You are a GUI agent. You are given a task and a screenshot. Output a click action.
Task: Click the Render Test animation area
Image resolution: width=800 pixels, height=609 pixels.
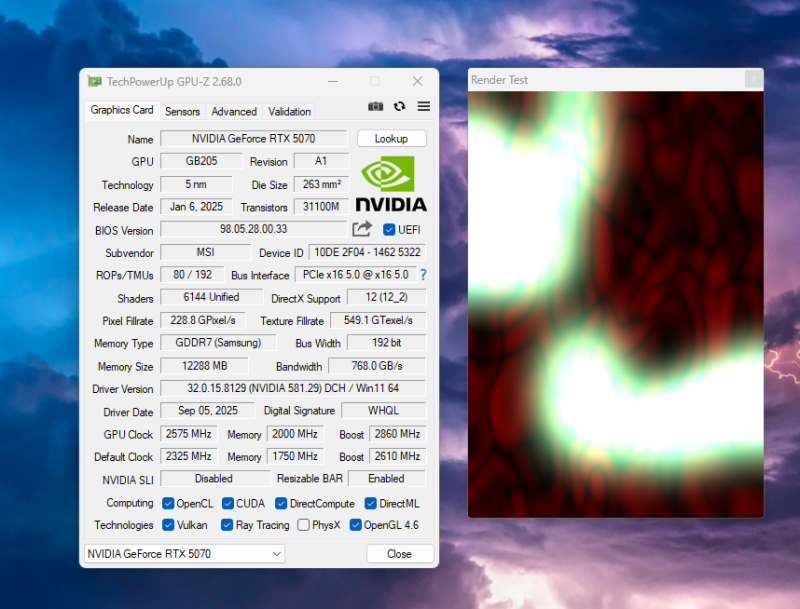point(616,304)
